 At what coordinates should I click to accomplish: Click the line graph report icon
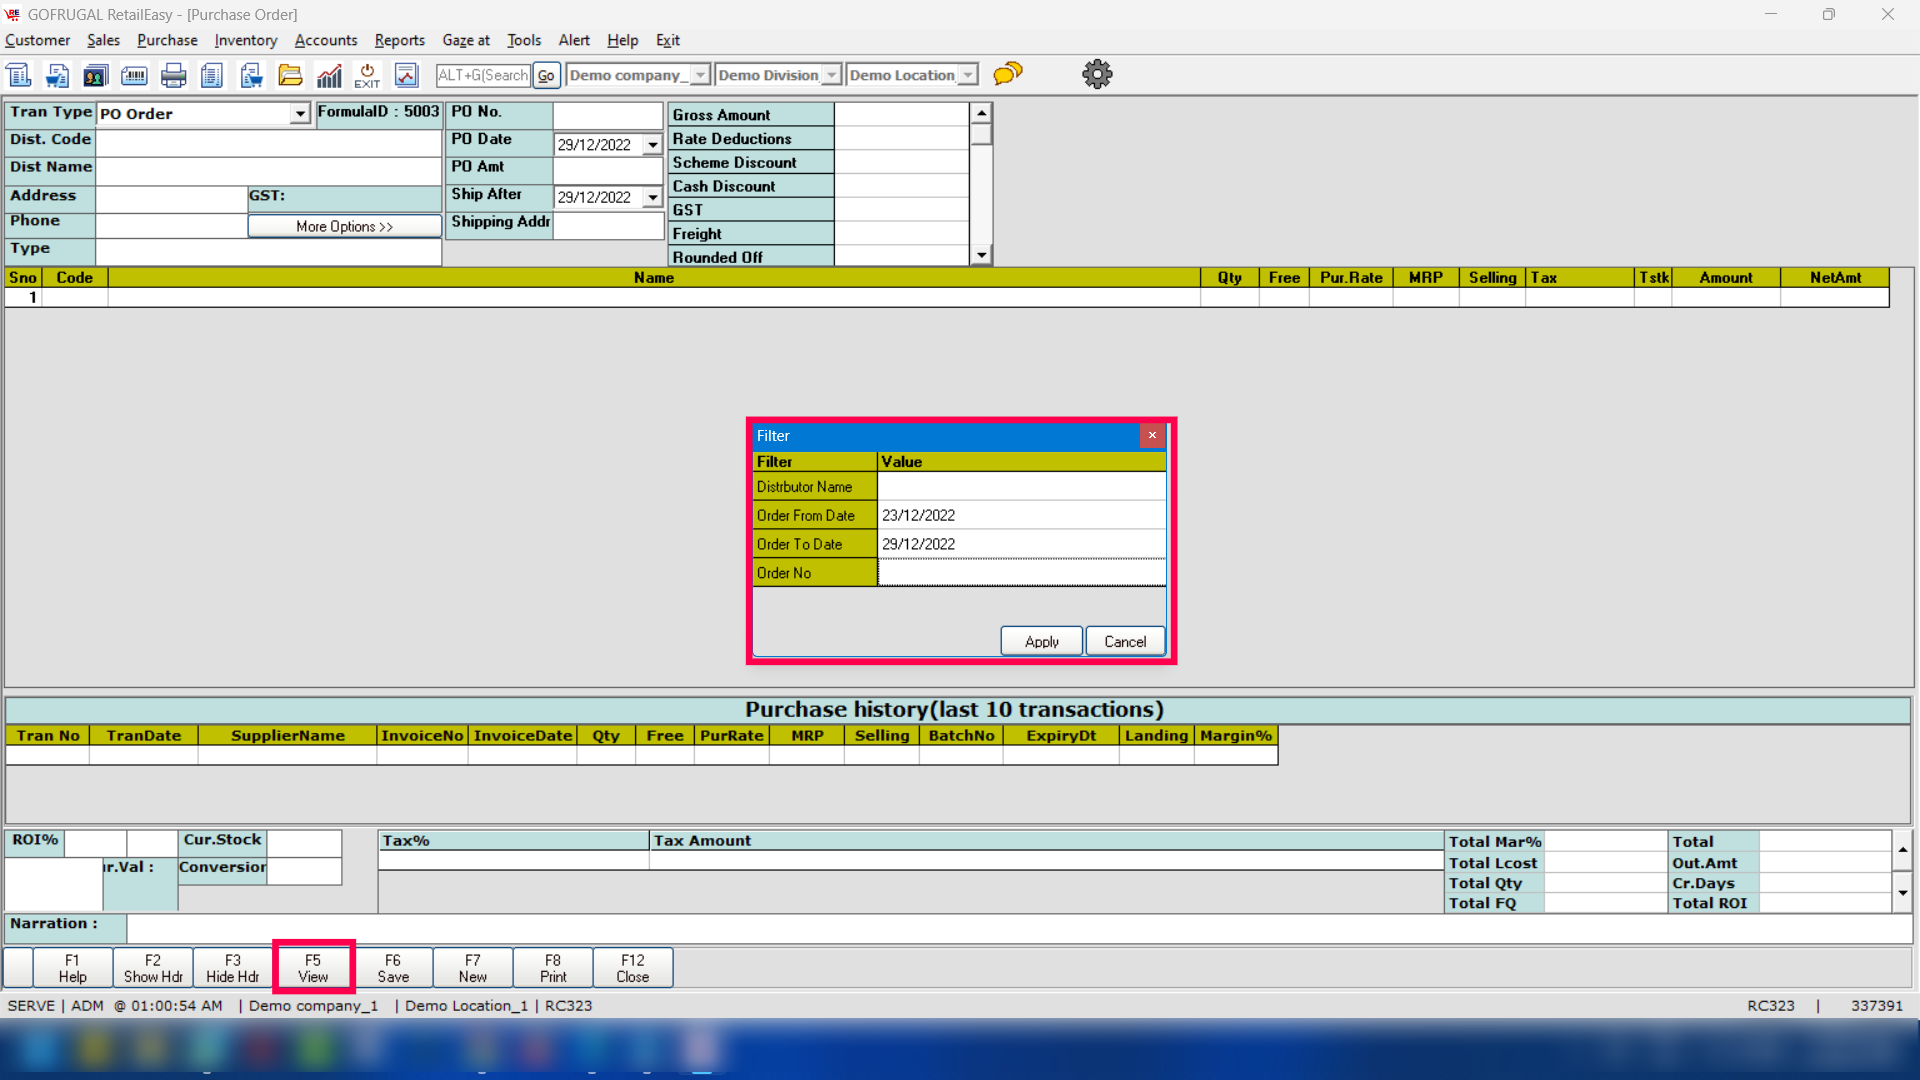coord(406,75)
